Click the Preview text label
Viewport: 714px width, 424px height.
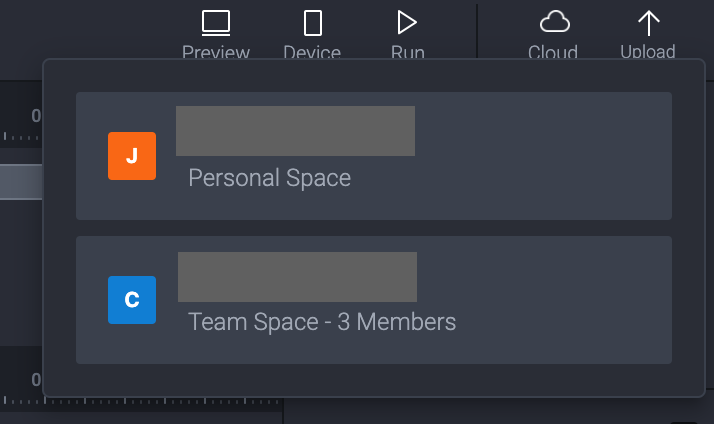click(216, 52)
